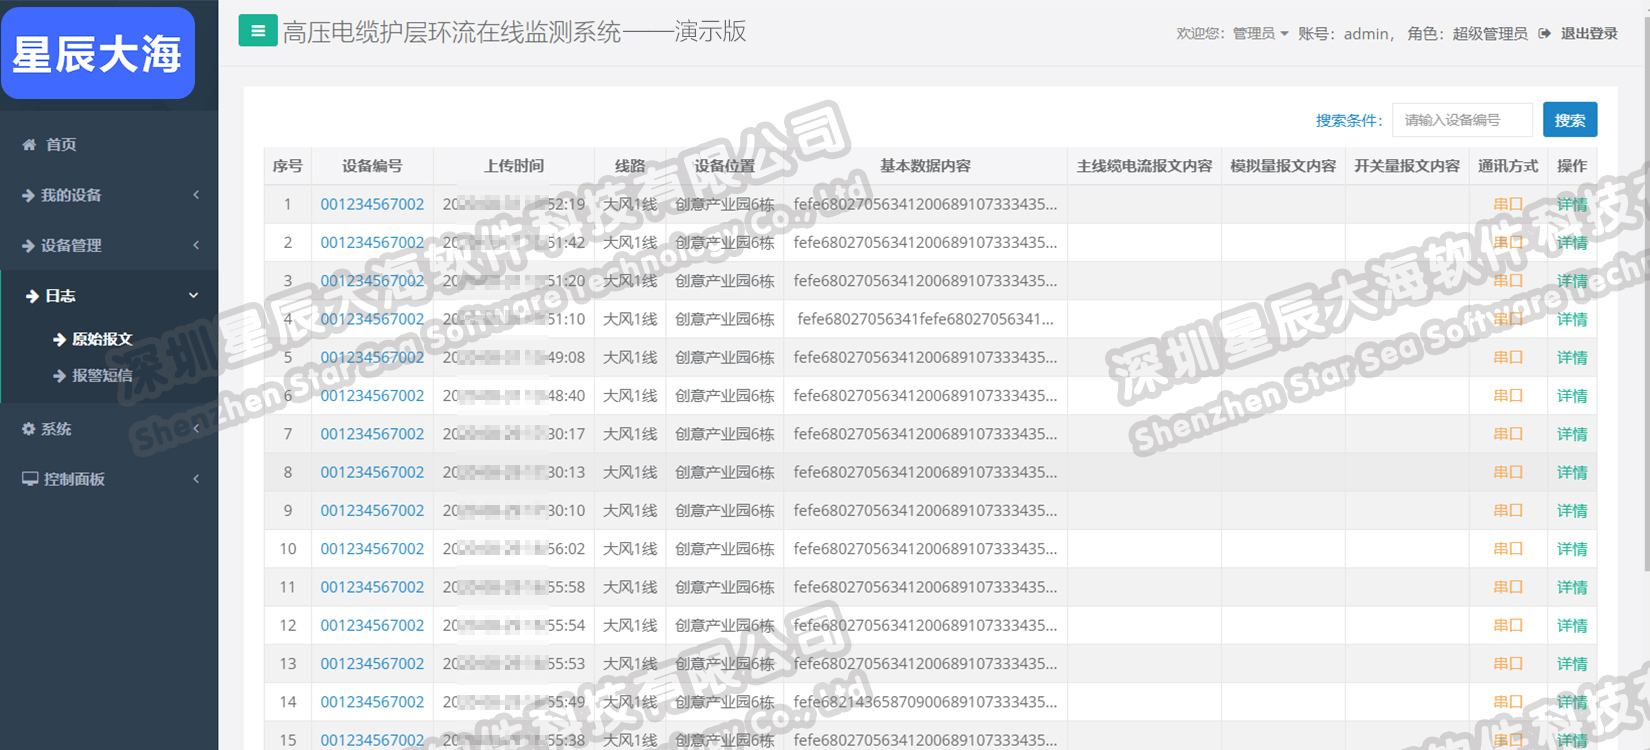The height and width of the screenshot is (750, 1650).
Task: Click the gear icon beside 系统
Action: [x=28, y=429]
